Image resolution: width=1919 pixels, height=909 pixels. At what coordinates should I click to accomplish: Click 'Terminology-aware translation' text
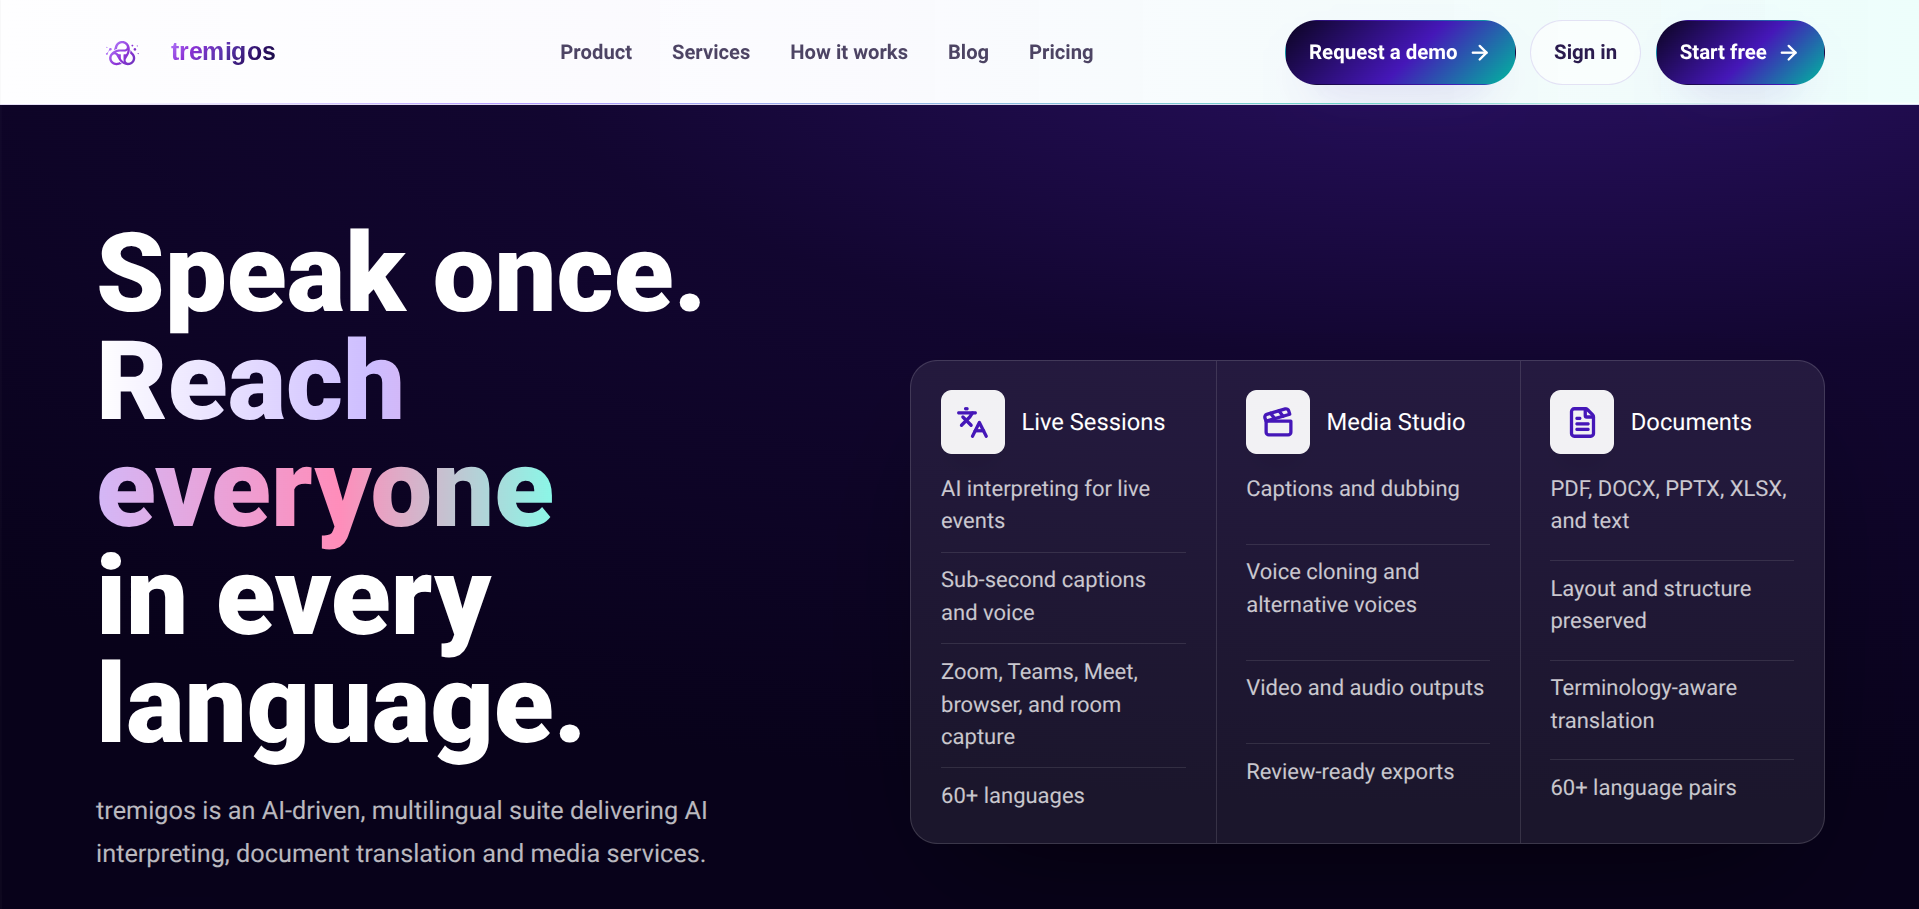click(x=1643, y=704)
